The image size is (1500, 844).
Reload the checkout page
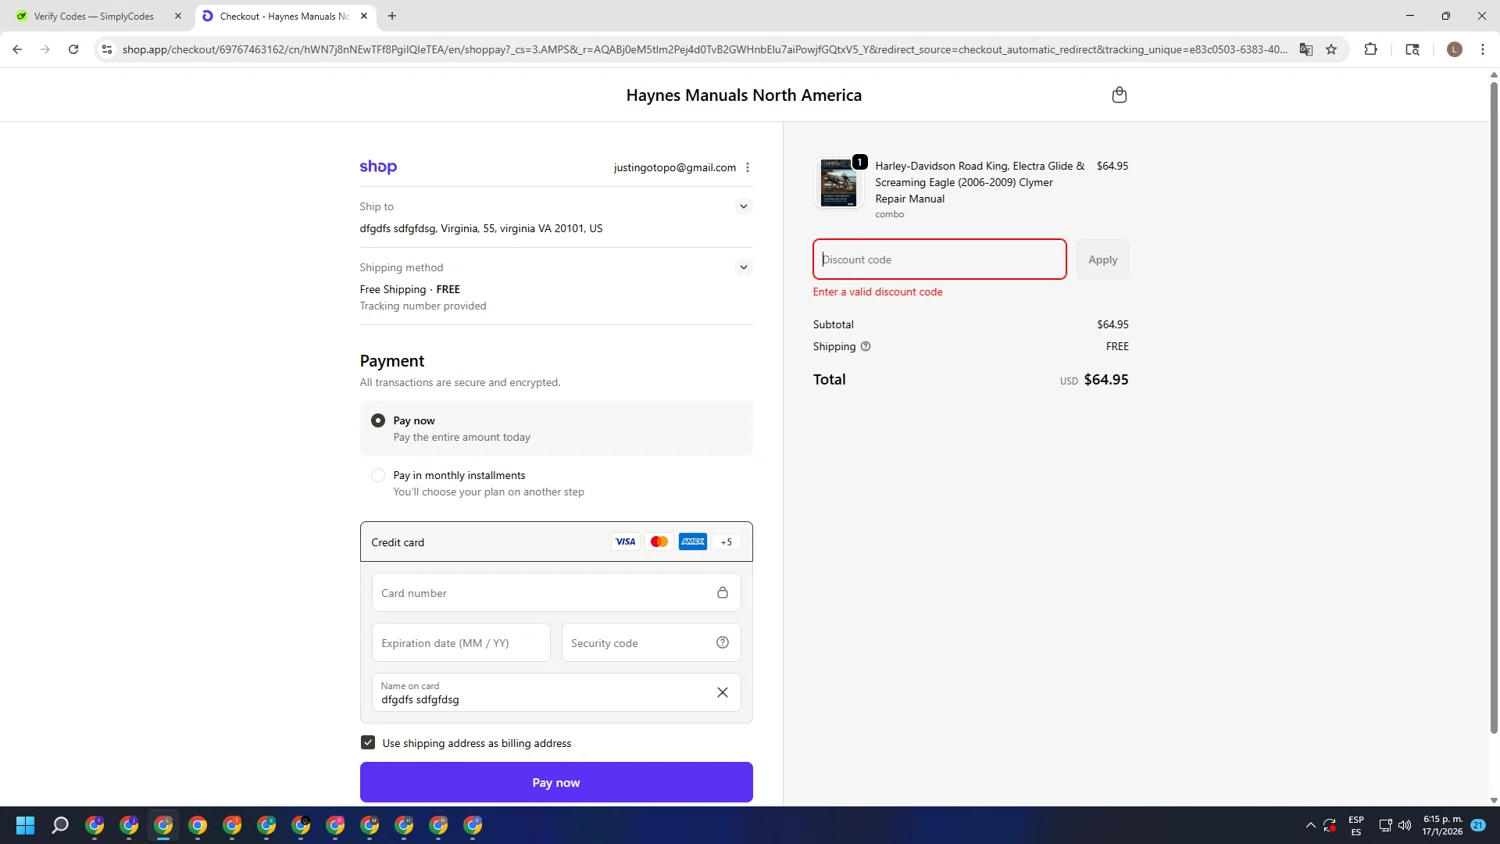[73, 49]
